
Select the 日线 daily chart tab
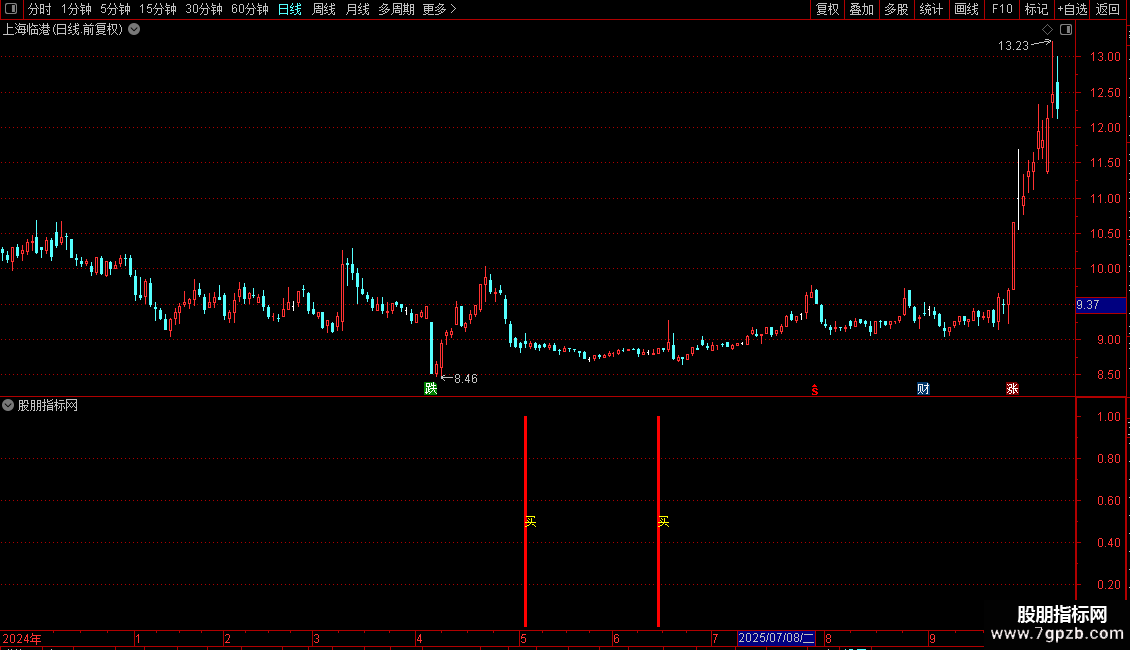[290, 9]
